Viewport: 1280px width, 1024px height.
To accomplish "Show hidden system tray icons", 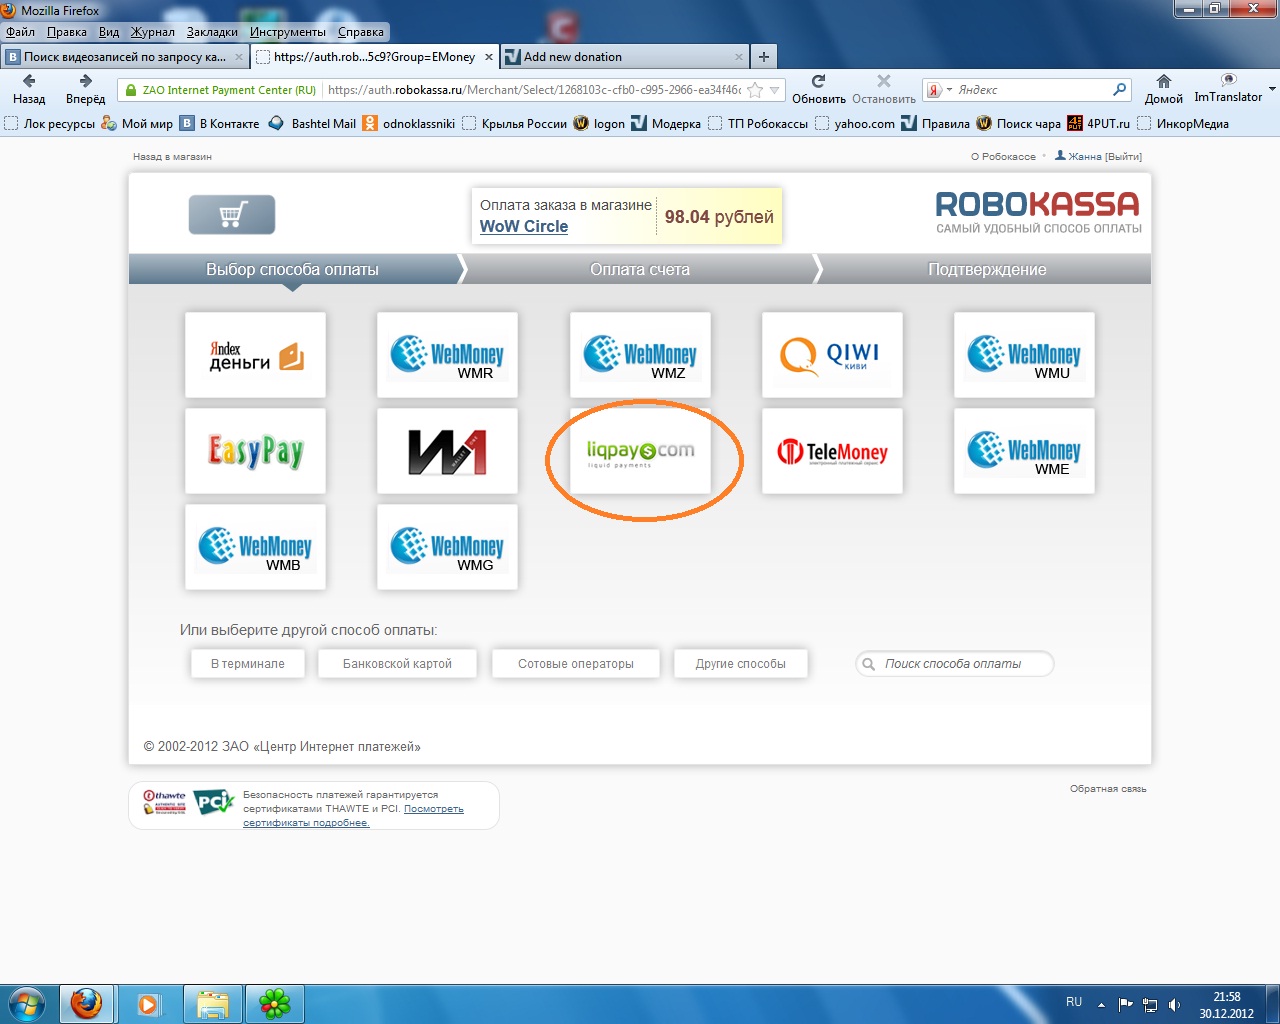I will 1101,1004.
